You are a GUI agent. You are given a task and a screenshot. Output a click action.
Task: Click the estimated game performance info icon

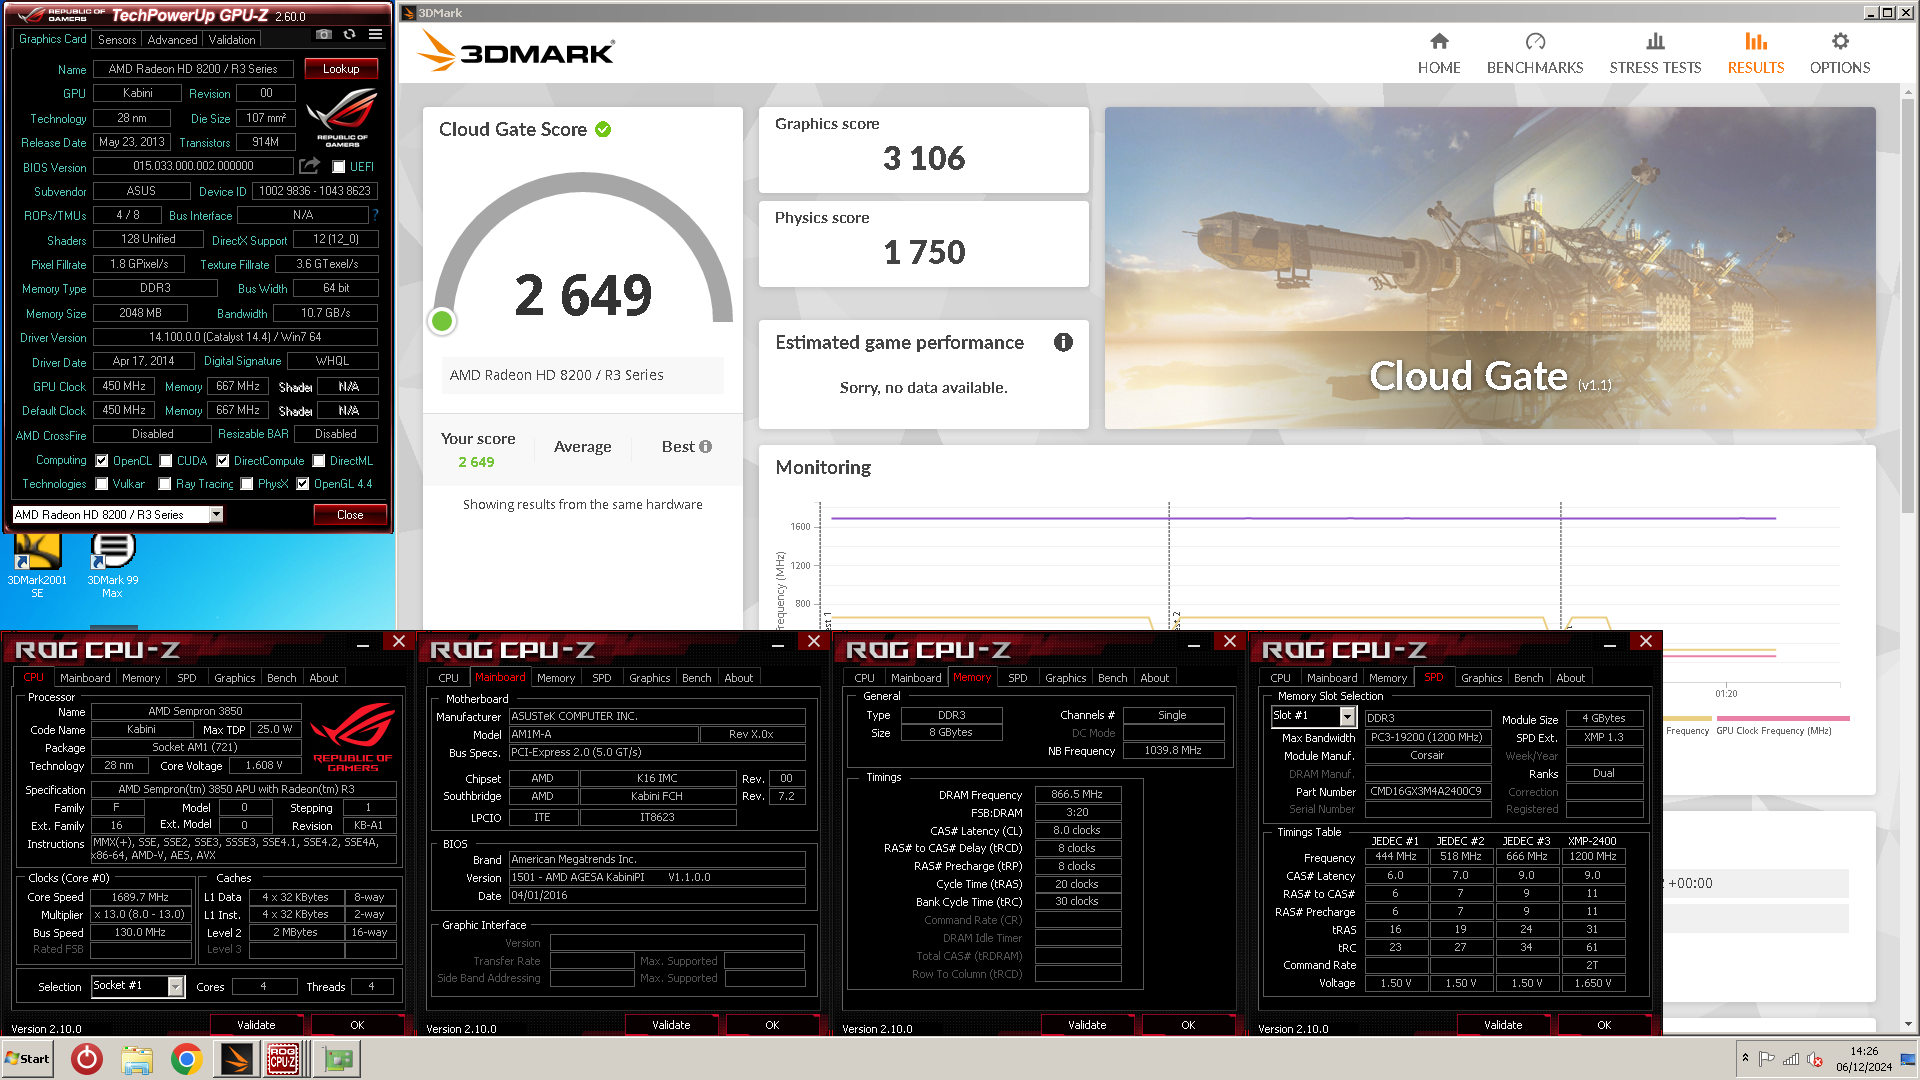pos(1063,342)
